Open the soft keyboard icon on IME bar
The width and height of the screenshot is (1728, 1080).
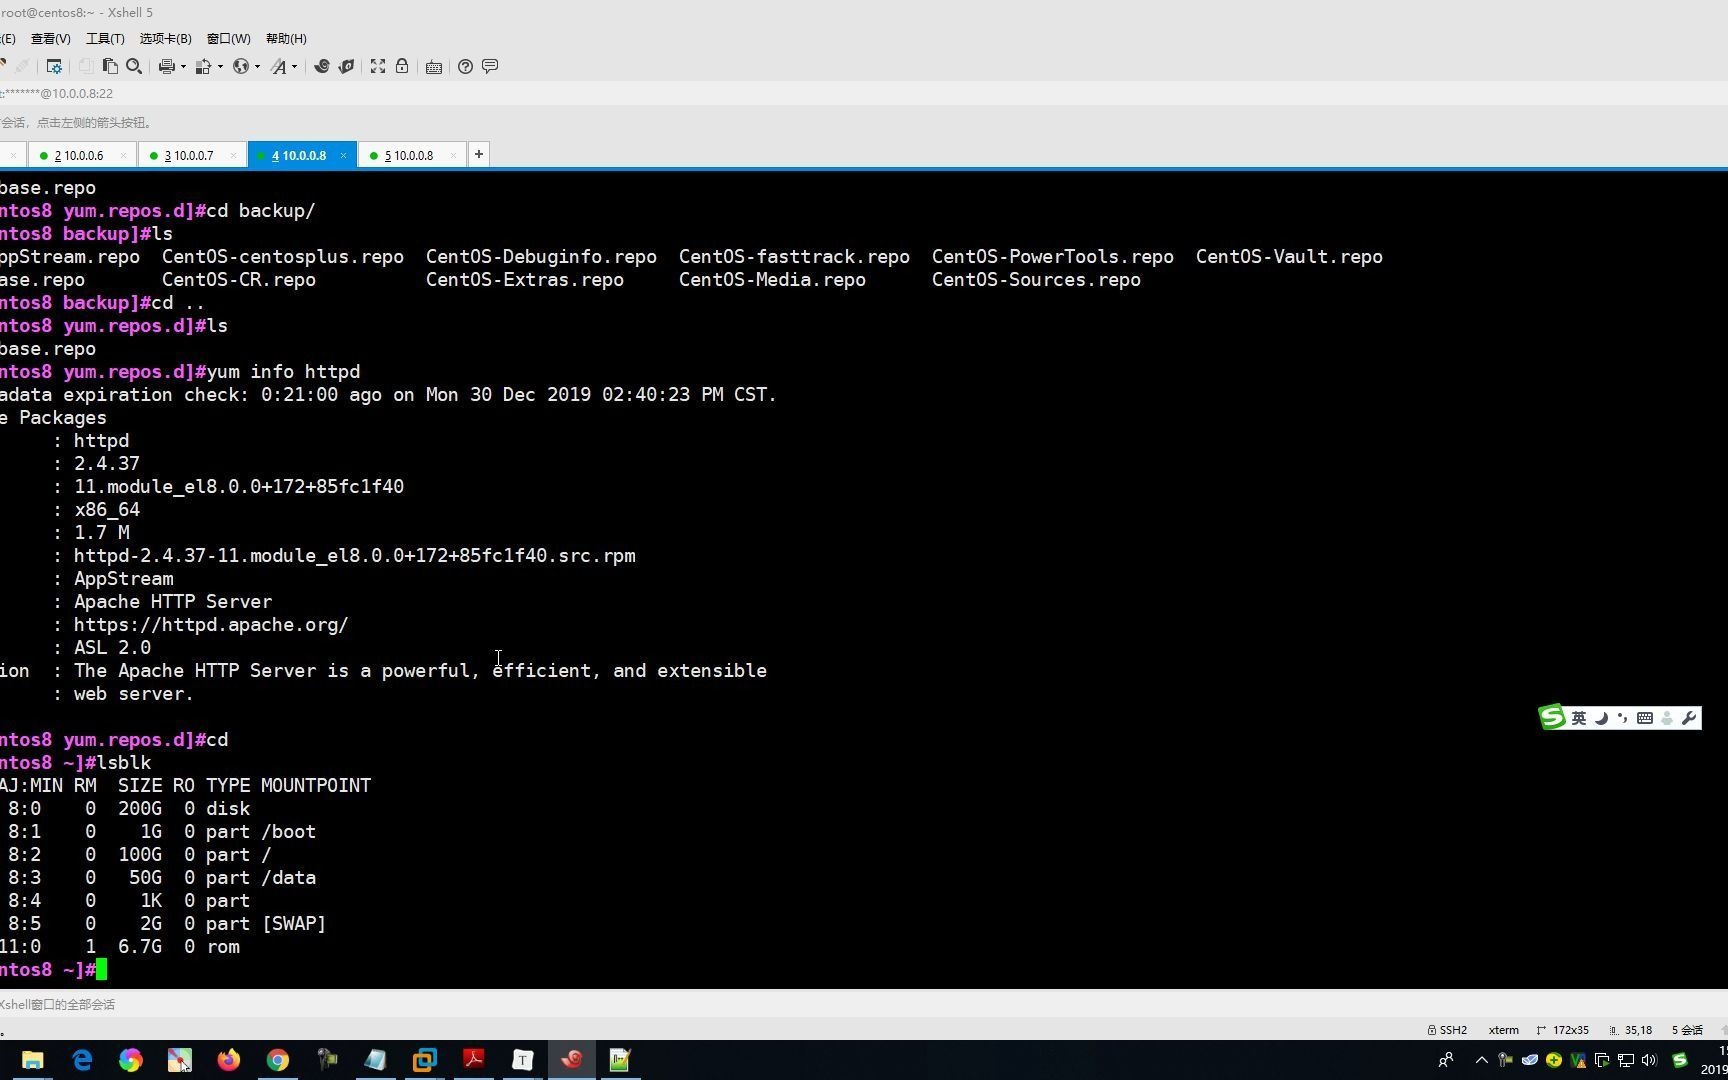pyautogui.click(x=1645, y=718)
